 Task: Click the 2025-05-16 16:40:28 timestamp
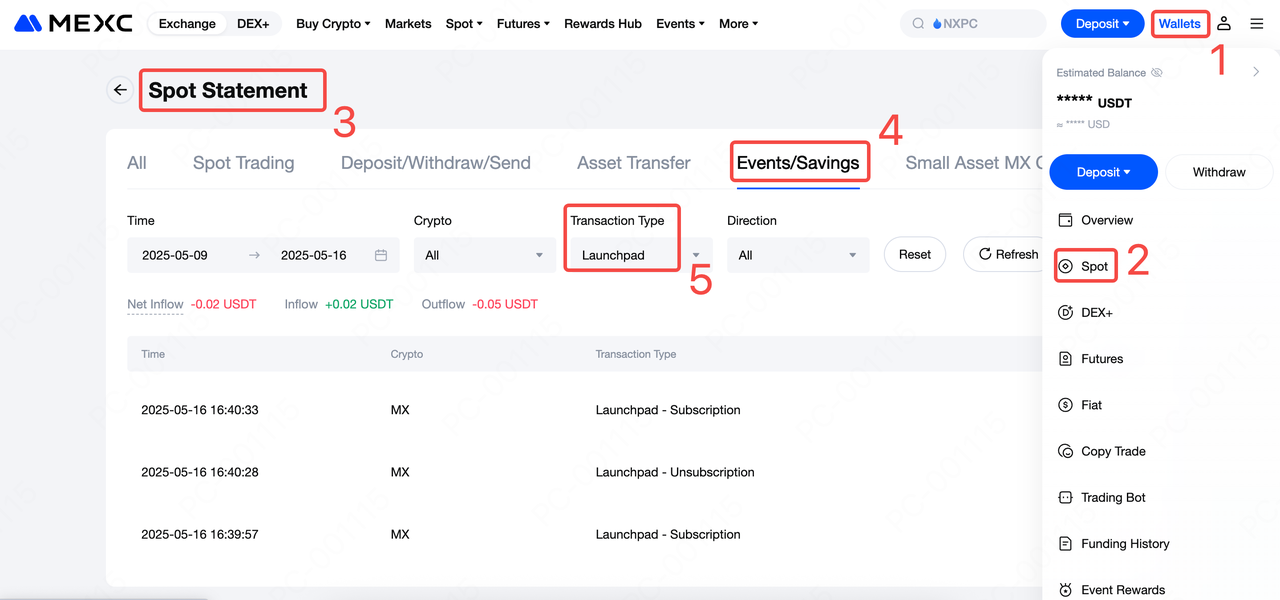[x=200, y=472]
